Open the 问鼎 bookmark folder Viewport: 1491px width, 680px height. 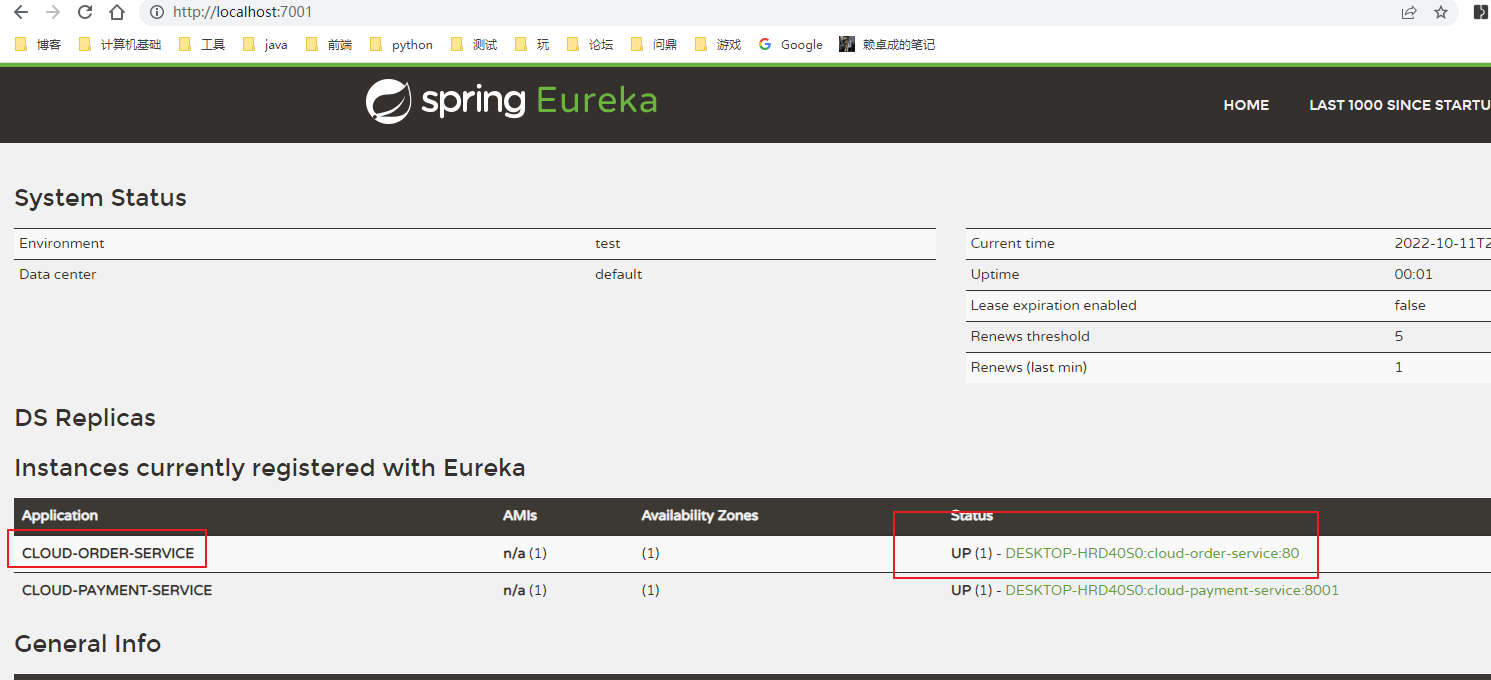(x=654, y=44)
